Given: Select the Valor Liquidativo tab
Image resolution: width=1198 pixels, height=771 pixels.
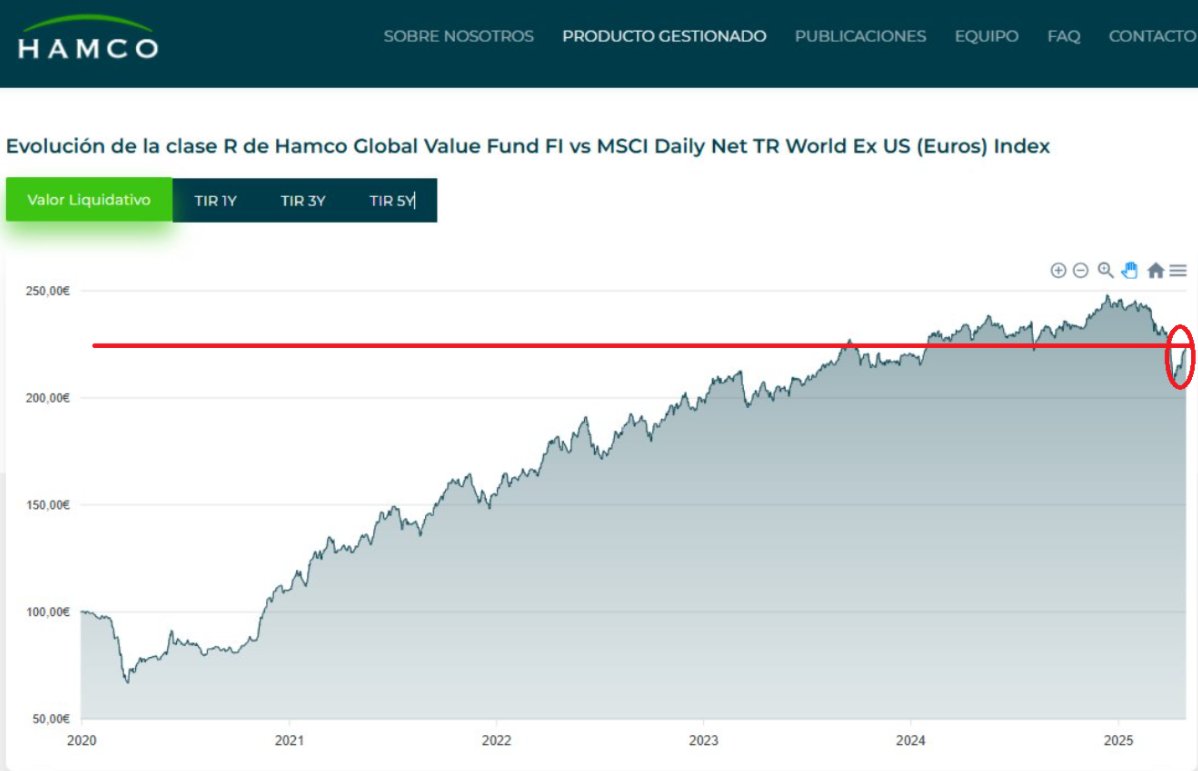Looking at the screenshot, I should pos(89,200).
